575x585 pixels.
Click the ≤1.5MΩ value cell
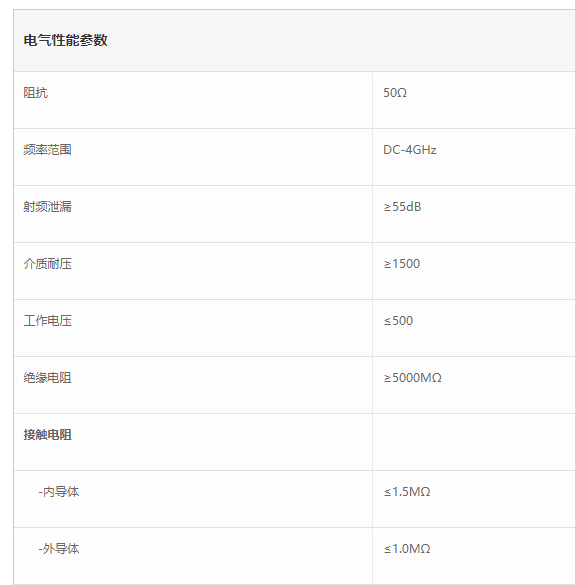coord(474,499)
